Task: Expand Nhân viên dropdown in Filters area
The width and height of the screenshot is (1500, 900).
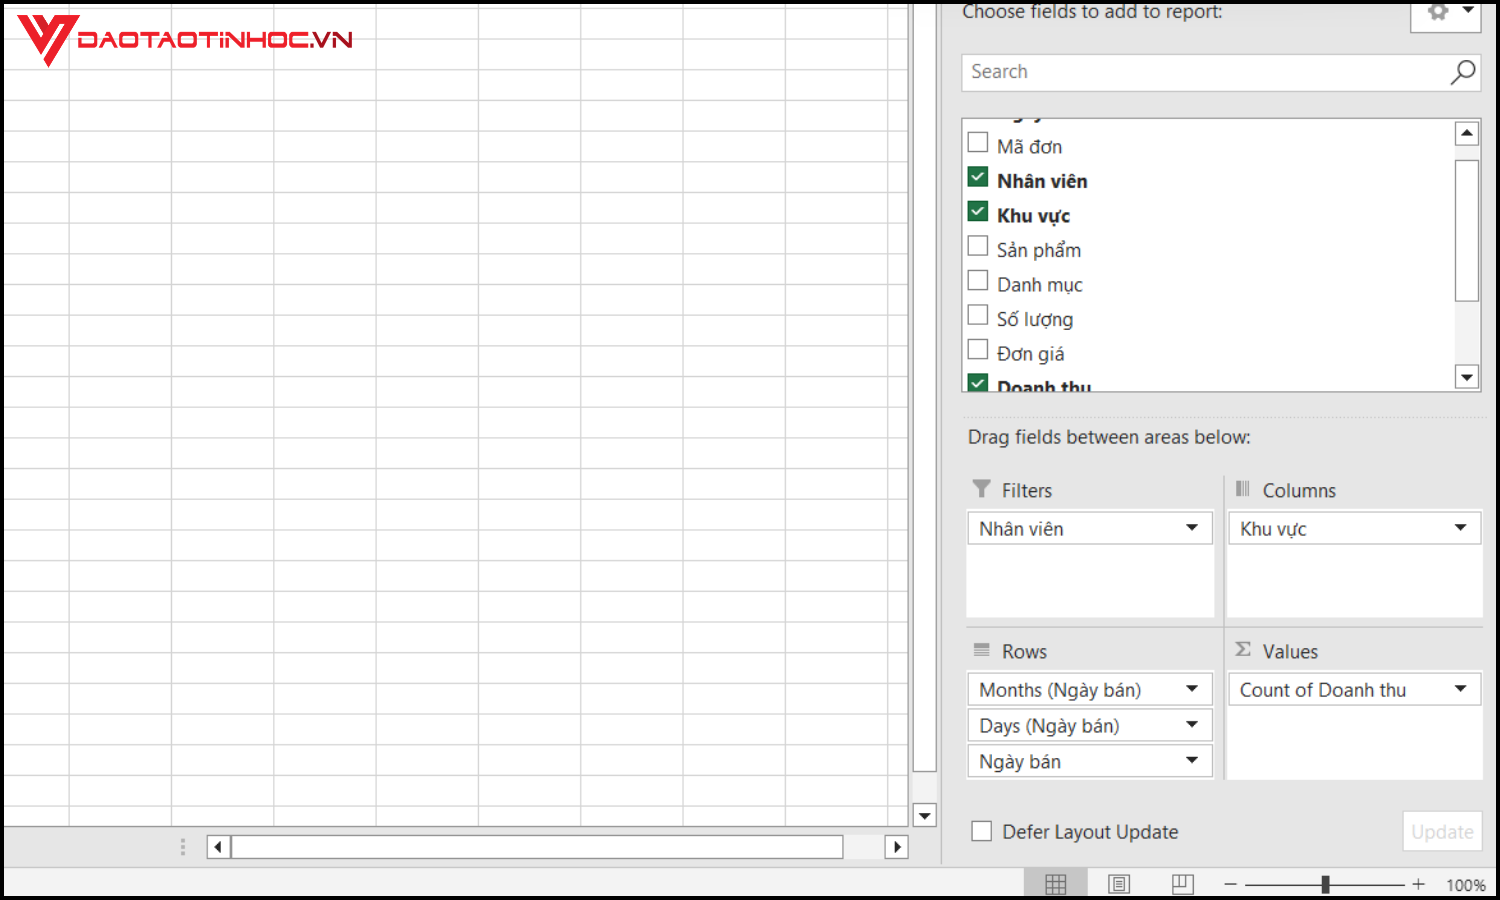Action: click(x=1191, y=528)
